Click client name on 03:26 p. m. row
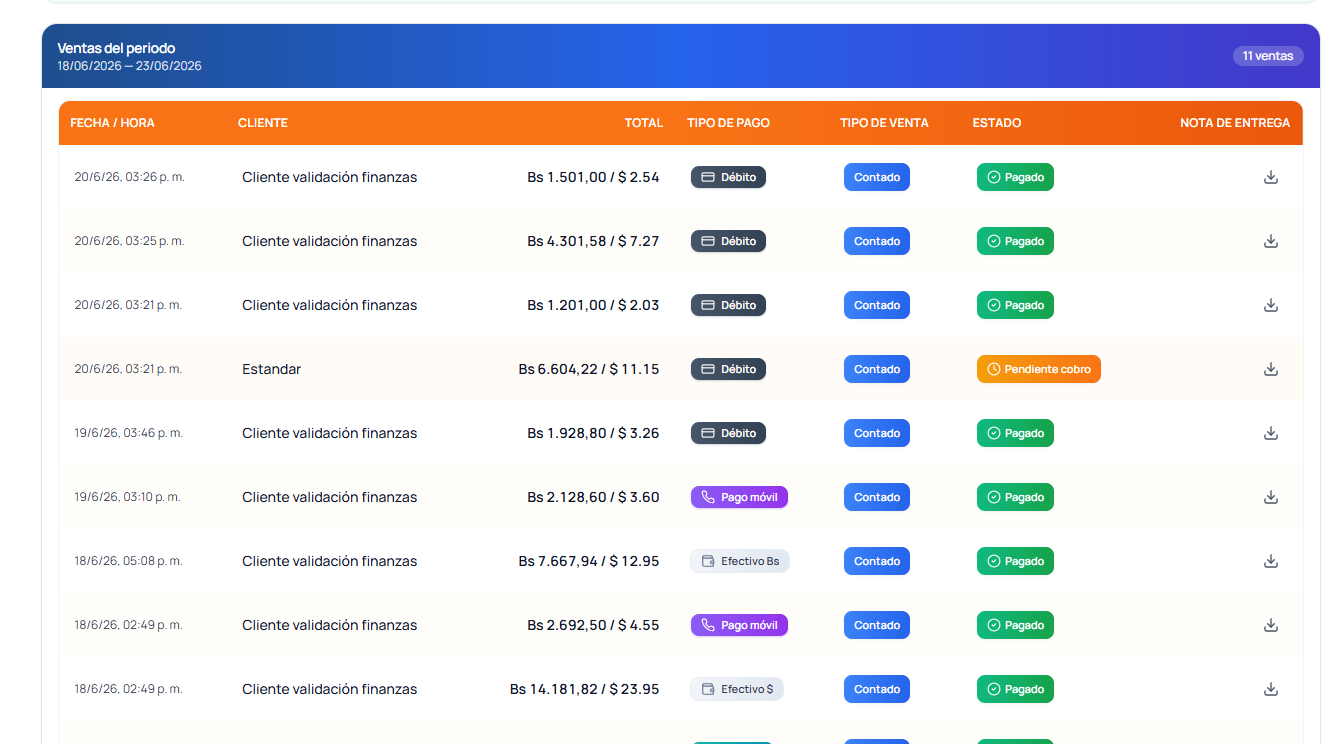Viewport: 1339px width, 754px height. (330, 177)
